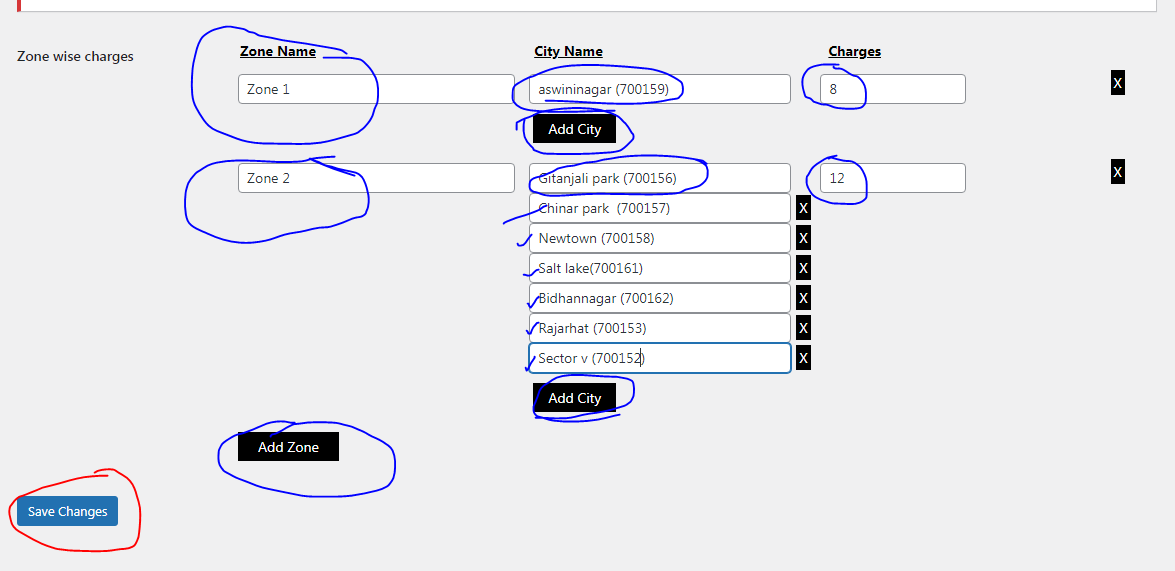Click Add City under Zone 2

574,398
